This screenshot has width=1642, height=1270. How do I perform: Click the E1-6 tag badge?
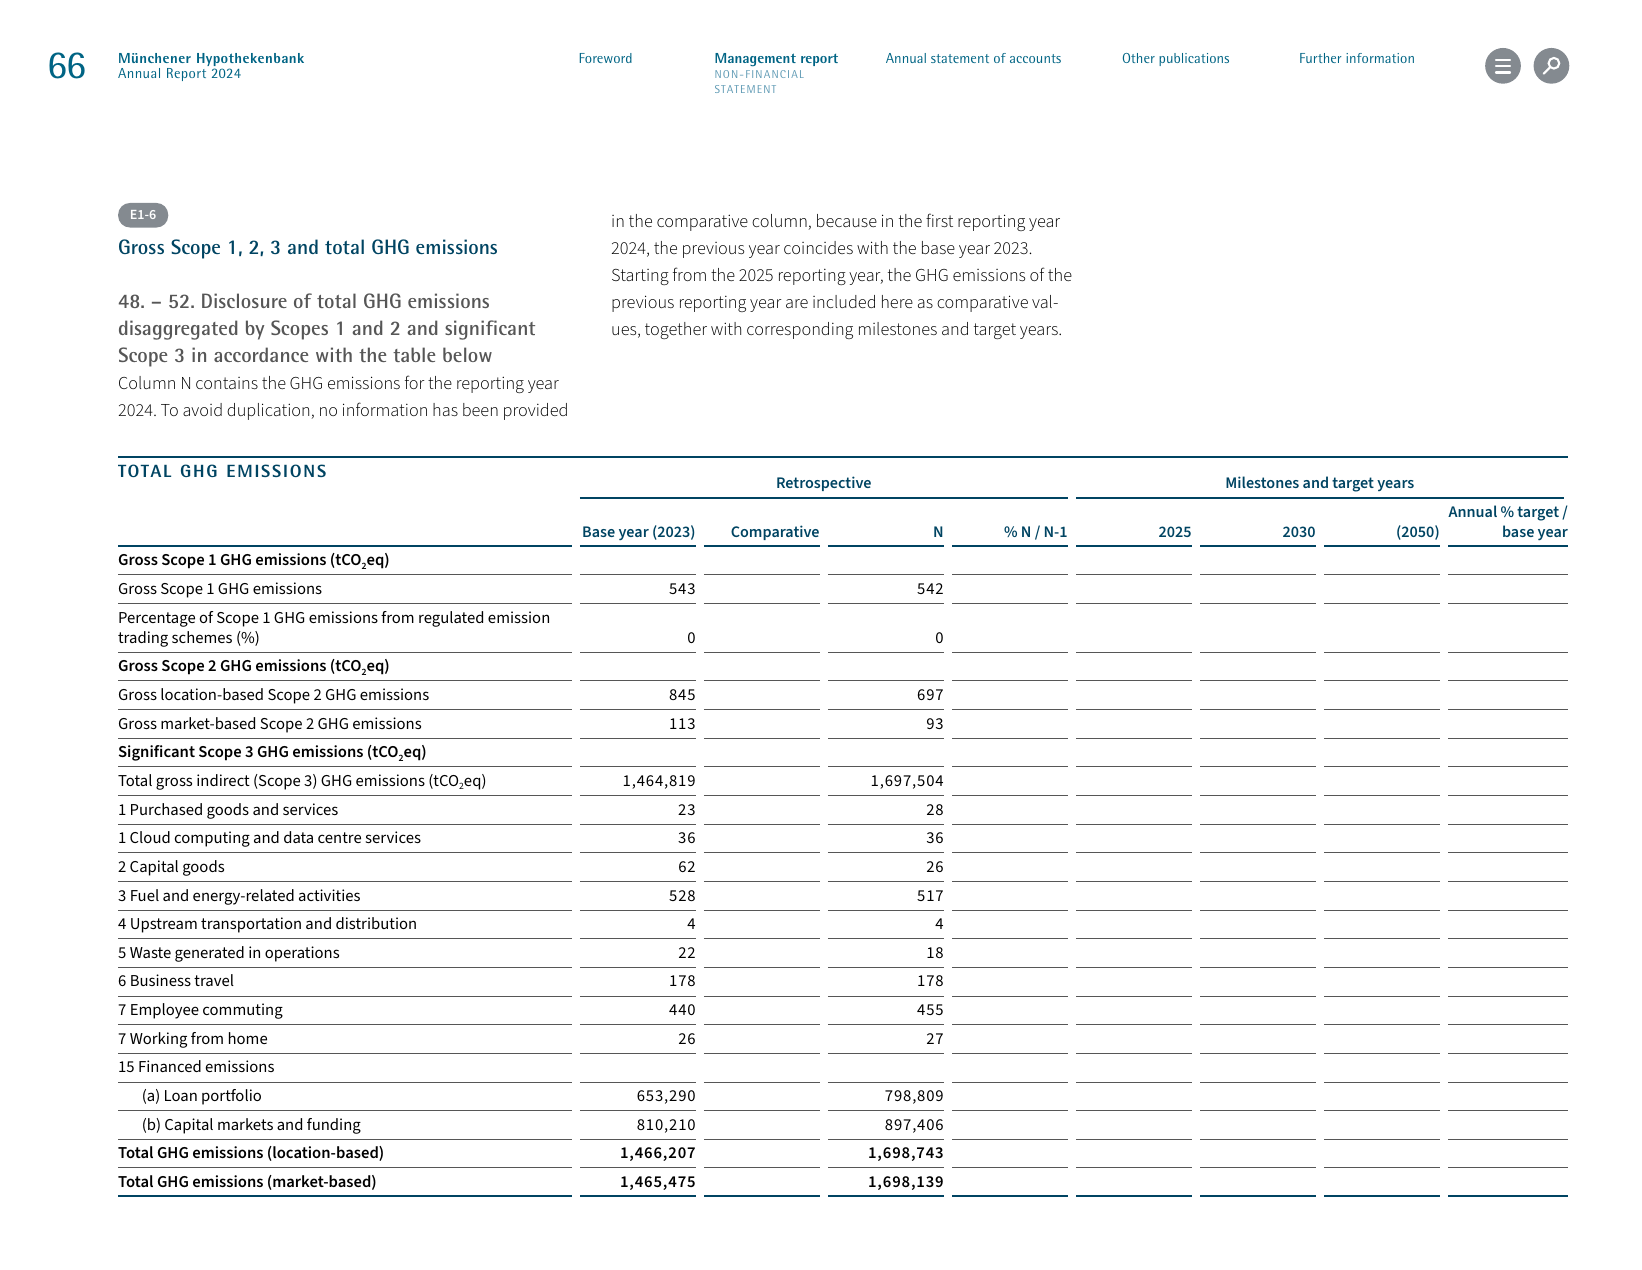pos(143,215)
